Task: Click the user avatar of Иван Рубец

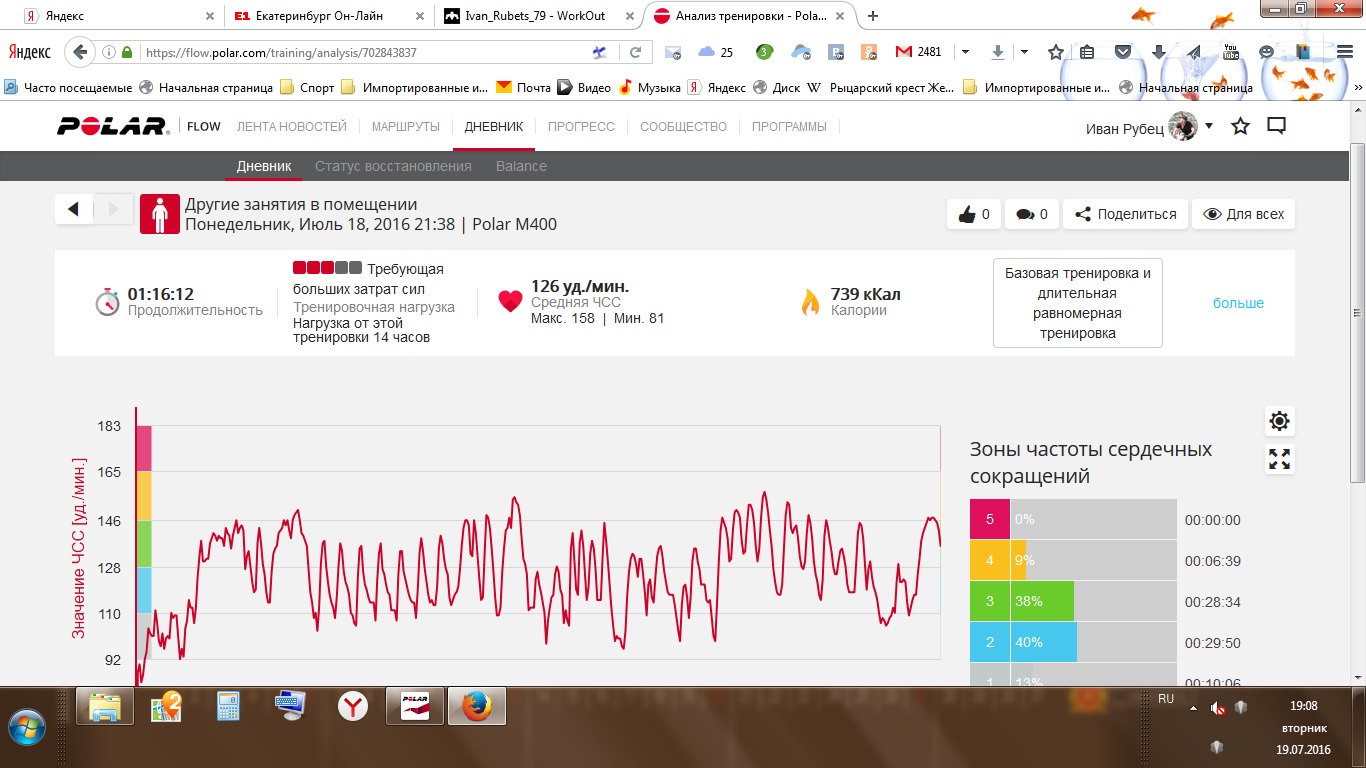Action: (x=1183, y=127)
